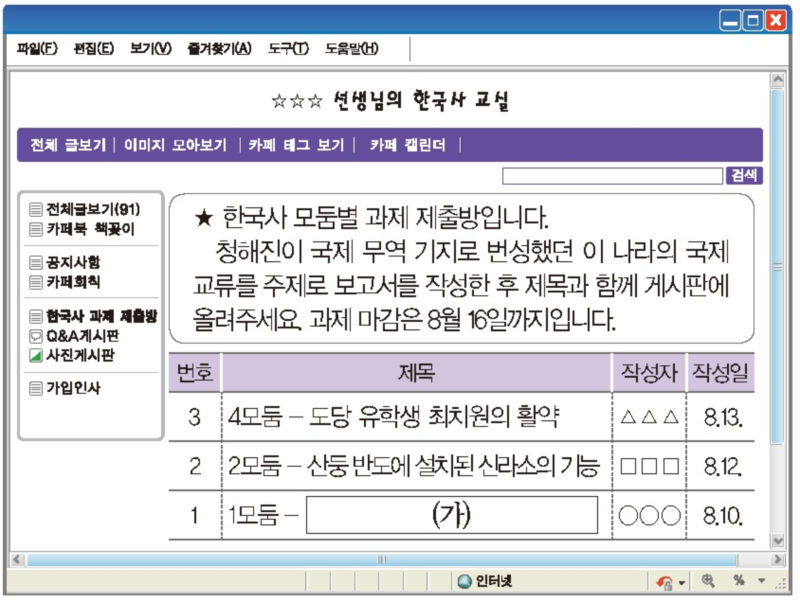This screenshot has width=800, height=603.
Task: Open the 파일(F) menu
Action: [x=37, y=49]
